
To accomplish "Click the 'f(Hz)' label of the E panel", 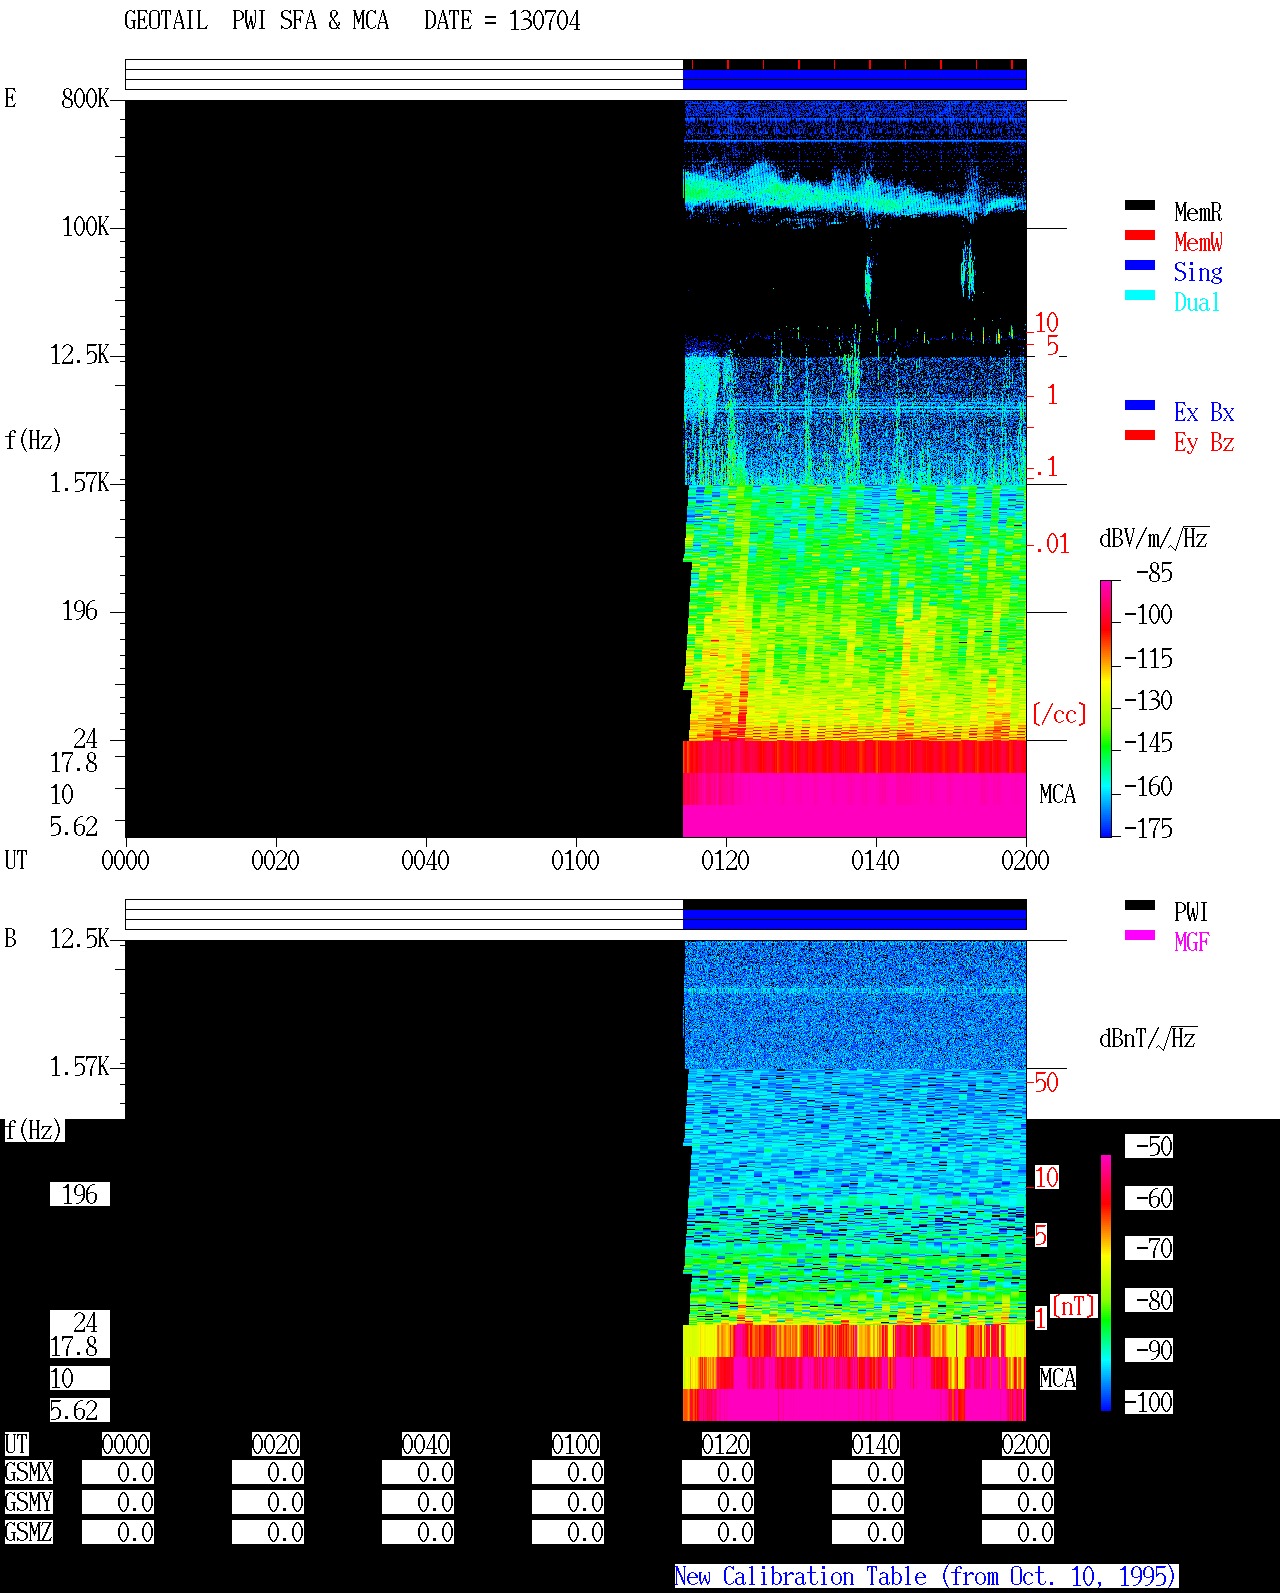I will pyautogui.click(x=33, y=441).
